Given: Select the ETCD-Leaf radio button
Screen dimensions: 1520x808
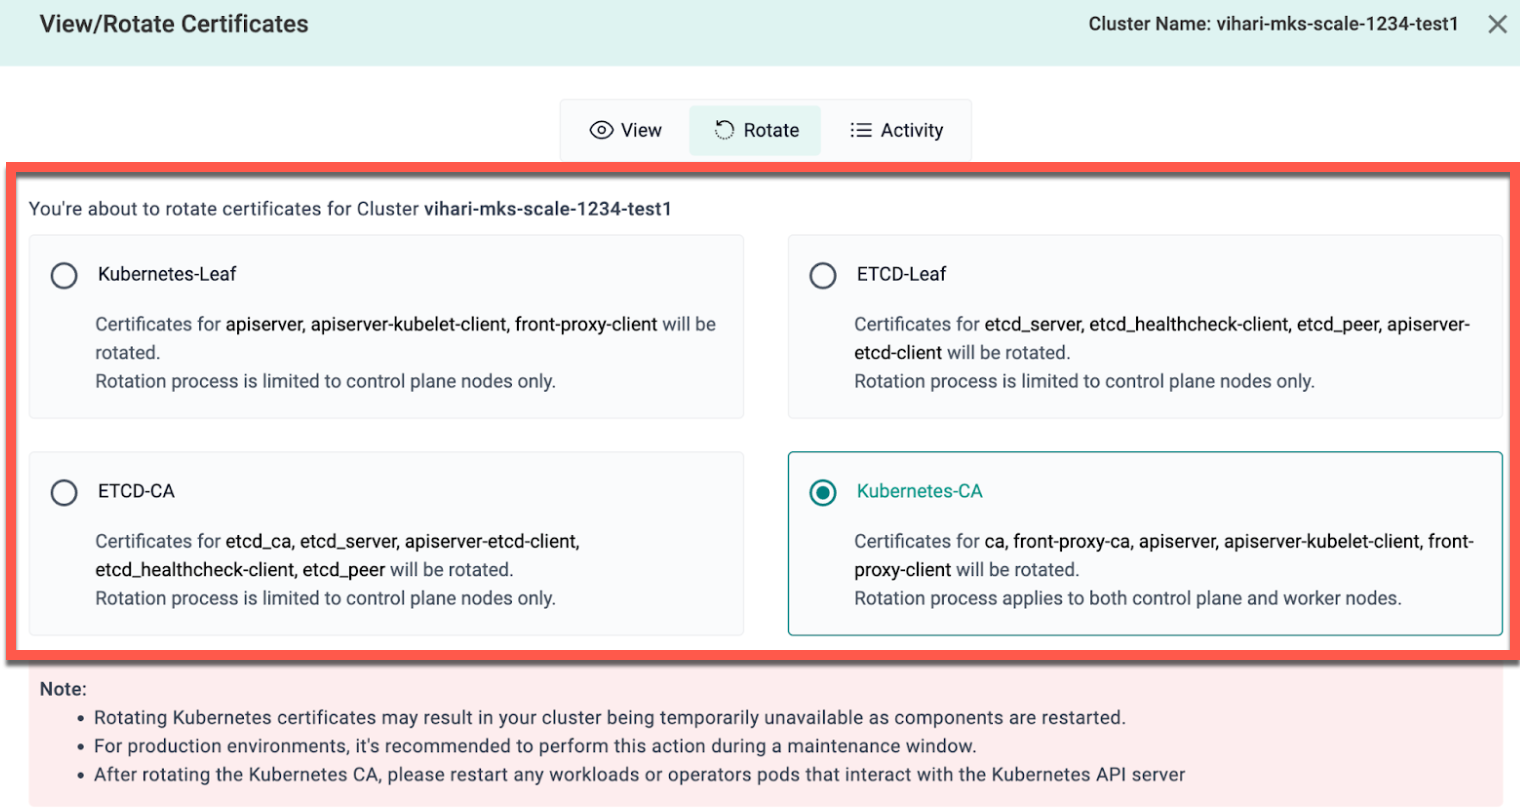Looking at the screenshot, I should click(823, 276).
